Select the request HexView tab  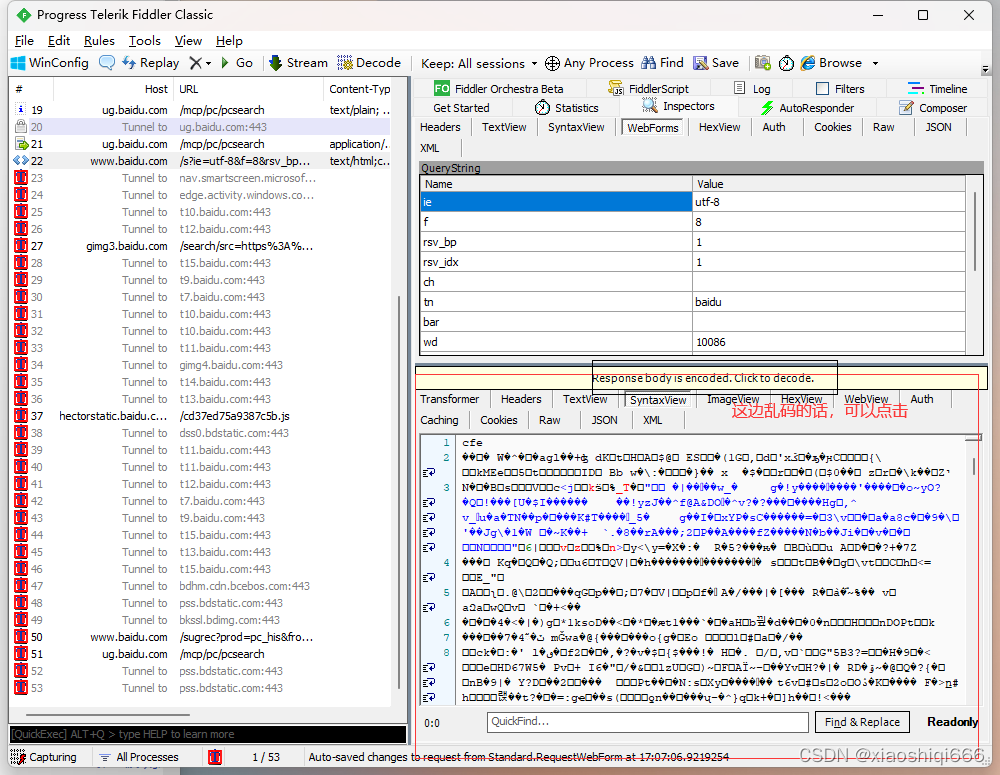(719, 127)
